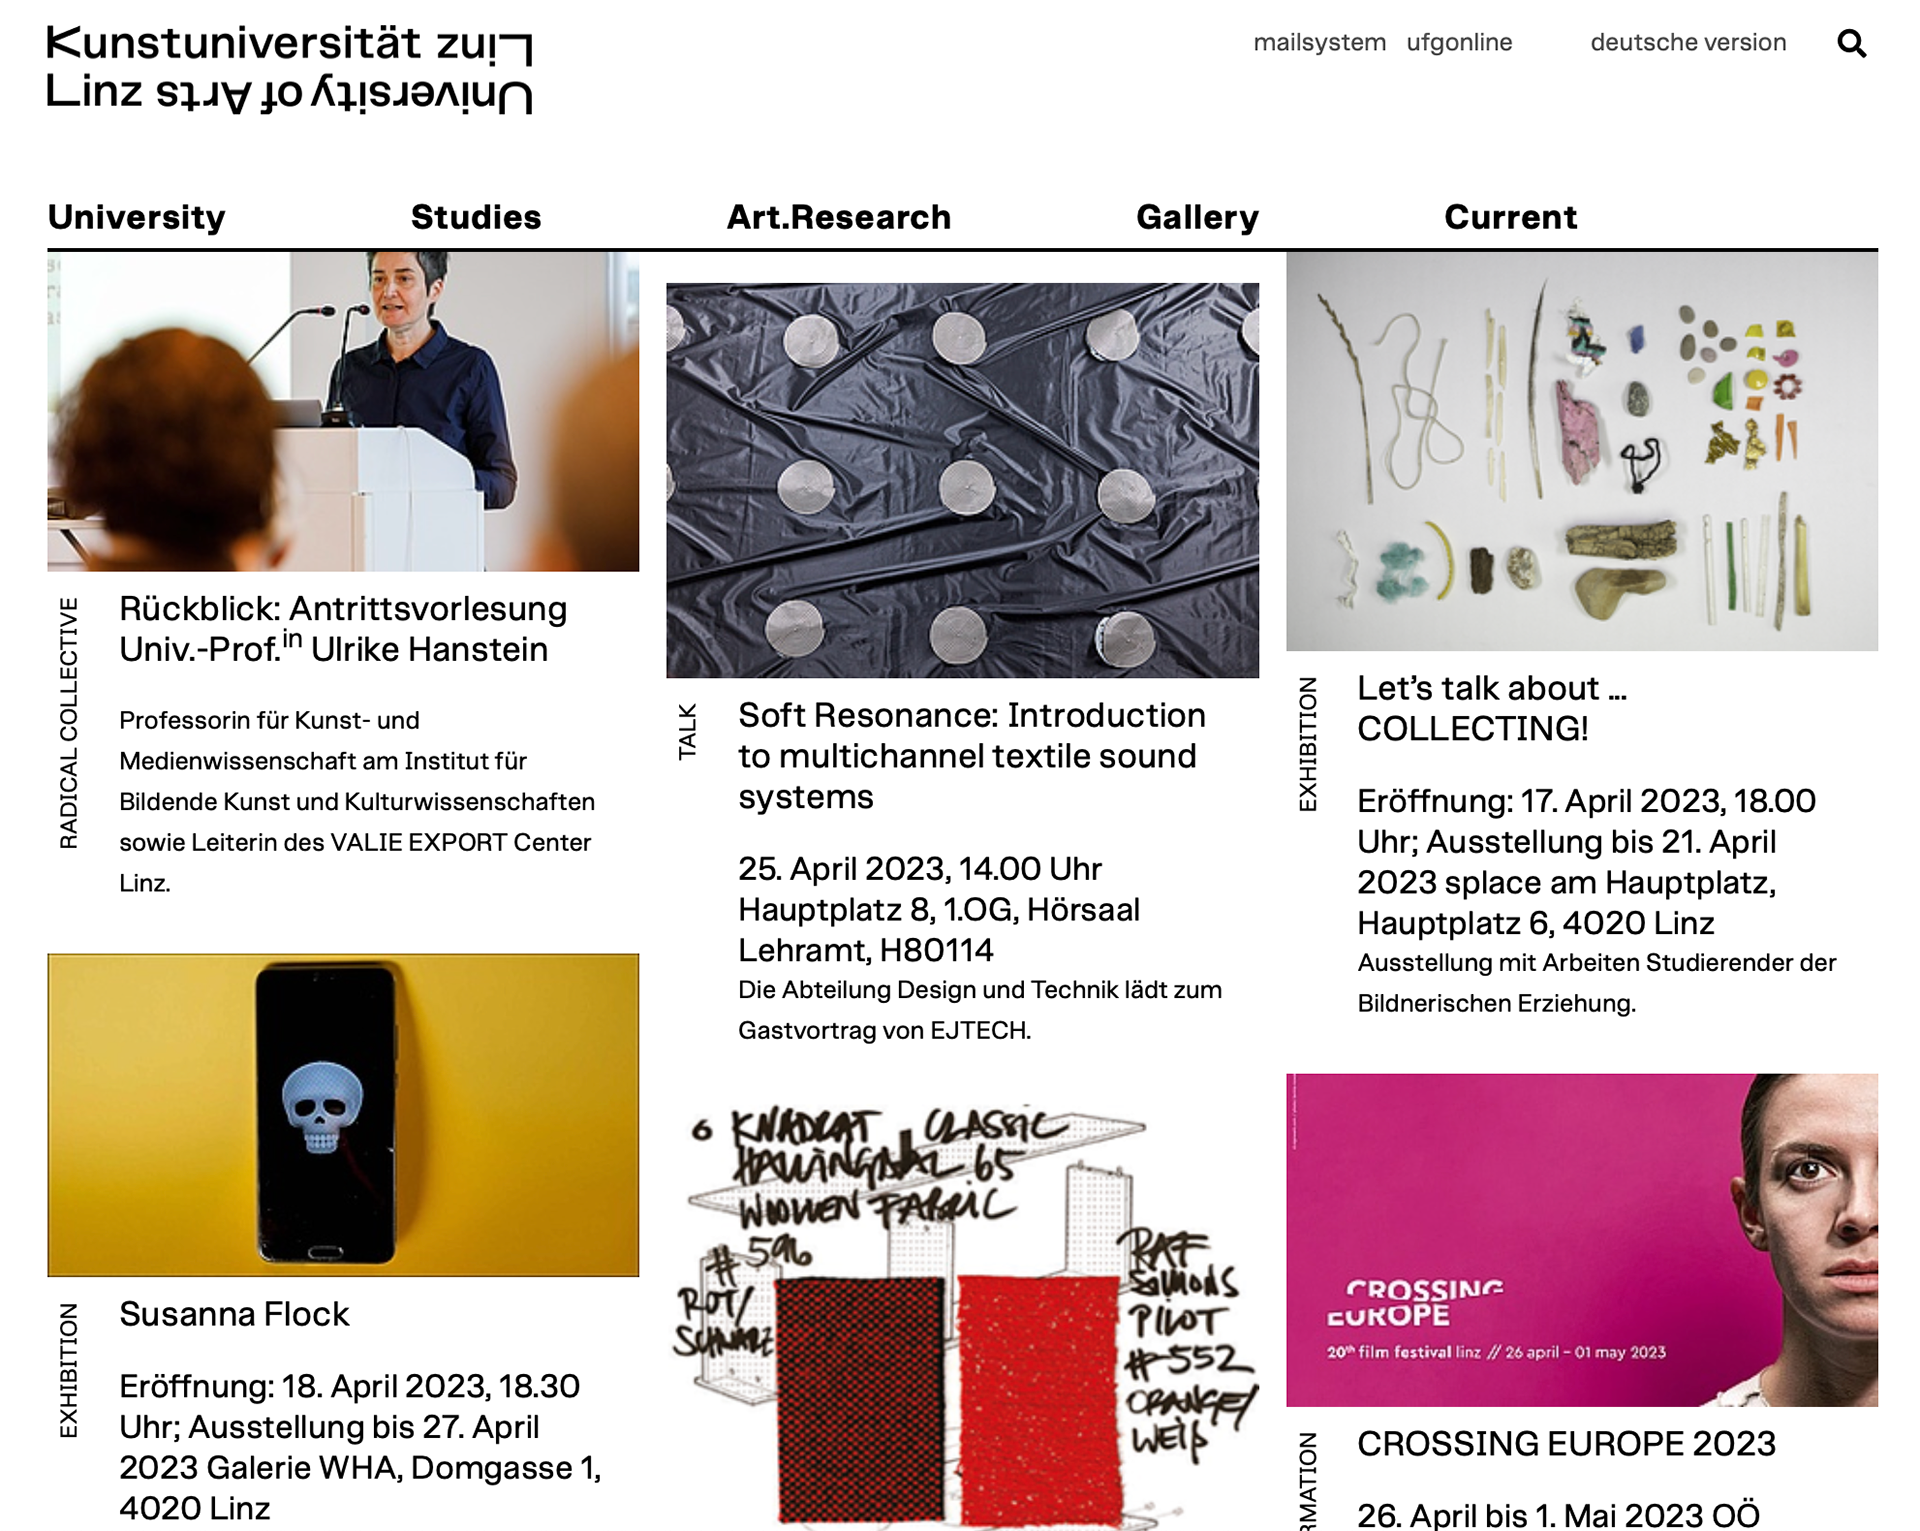This screenshot has height=1531, width=1920.
Task: Click the Susanna Flock title
Action: pos(234,1314)
